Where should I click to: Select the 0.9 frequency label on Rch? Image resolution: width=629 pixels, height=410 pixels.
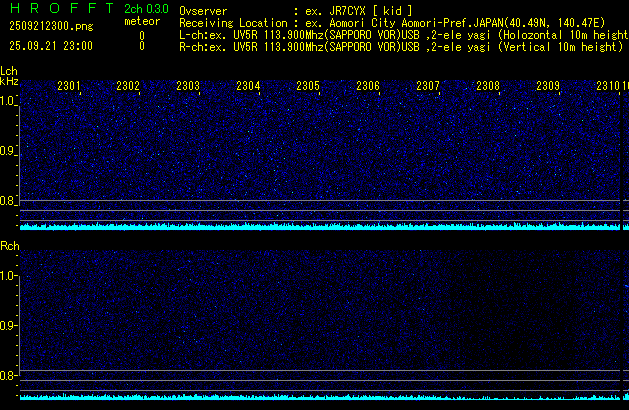[8, 326]
